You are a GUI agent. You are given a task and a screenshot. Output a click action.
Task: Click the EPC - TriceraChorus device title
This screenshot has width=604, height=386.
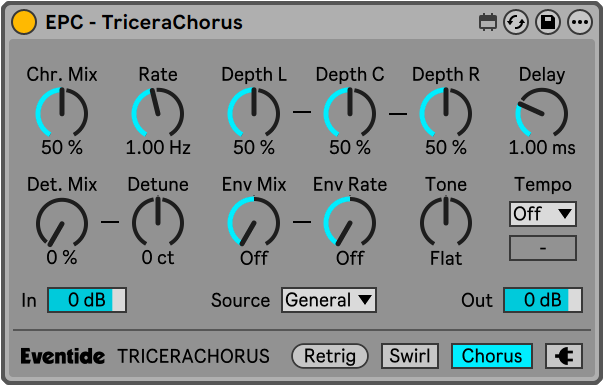coord(144,22)
